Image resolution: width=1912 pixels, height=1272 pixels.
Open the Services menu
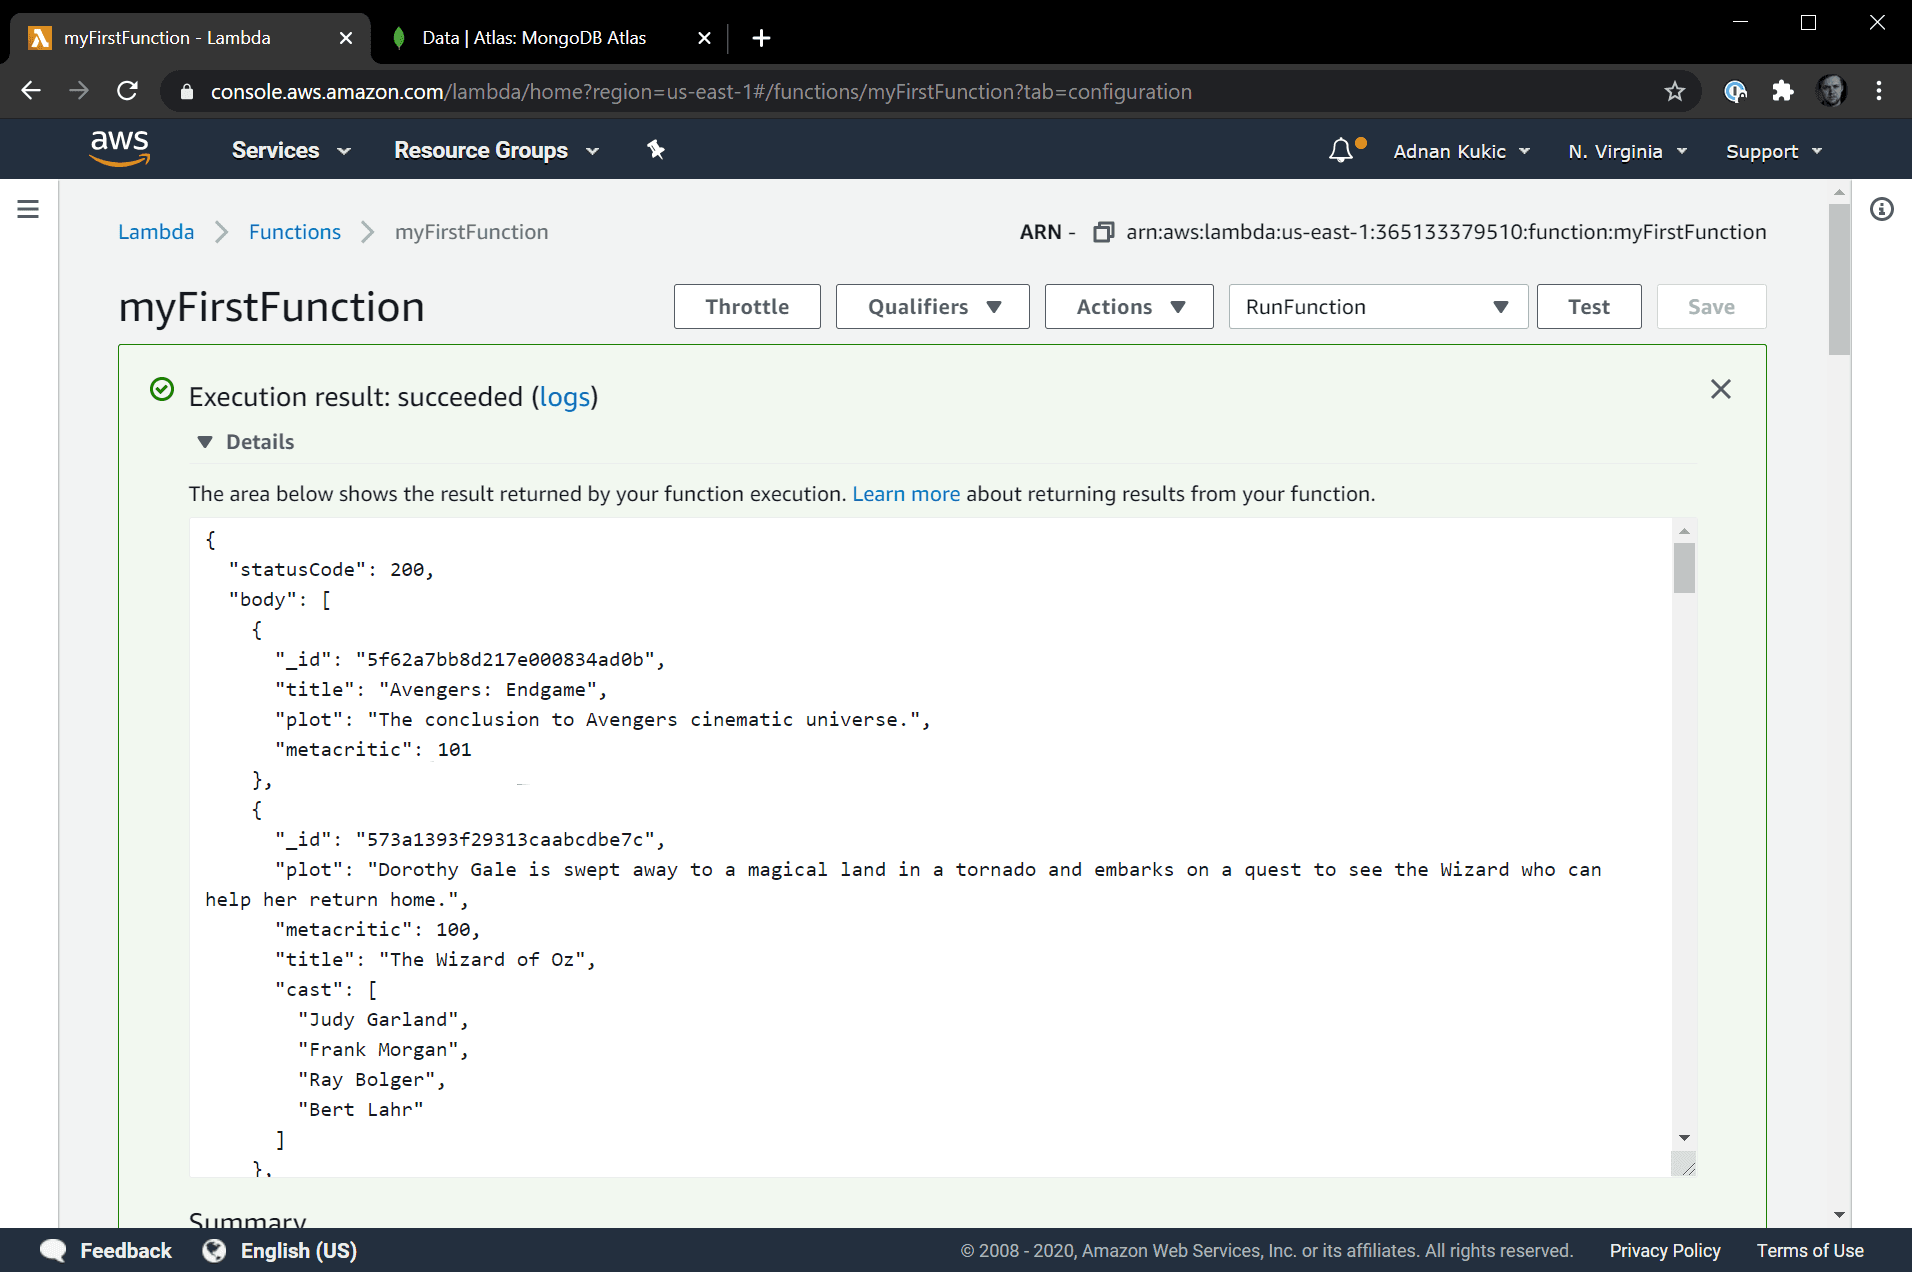[x=290, y=151]
